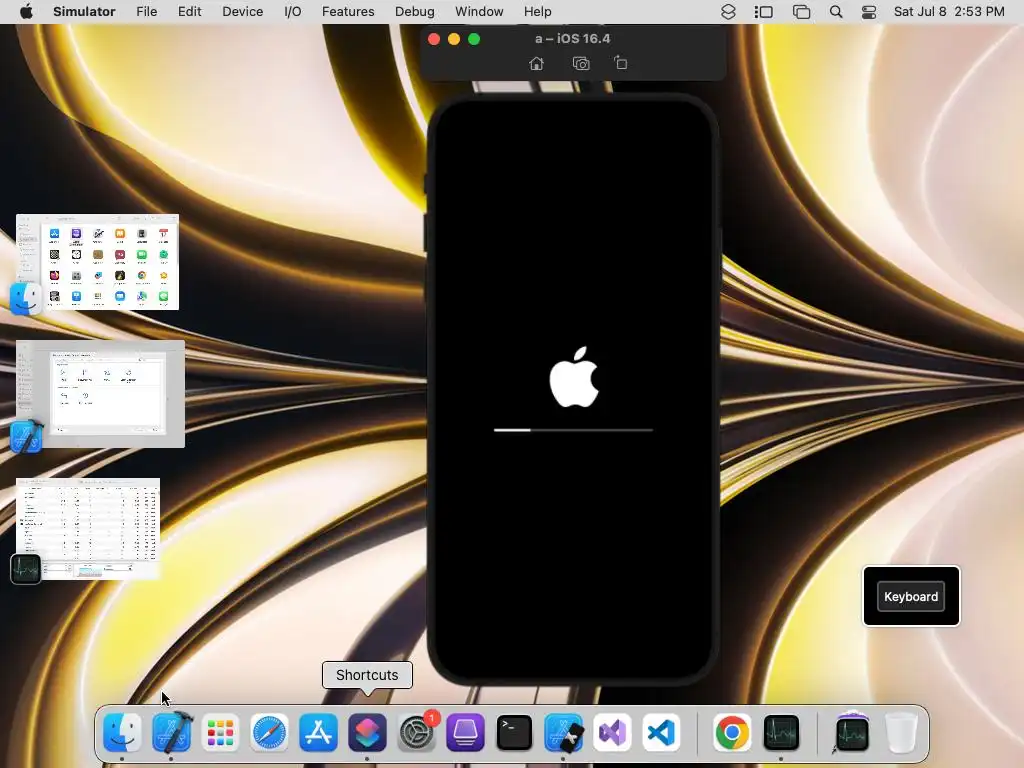Click the boot progress bar on the simulator
This screenshot has height=768, width=1024.
pos(573,430)
